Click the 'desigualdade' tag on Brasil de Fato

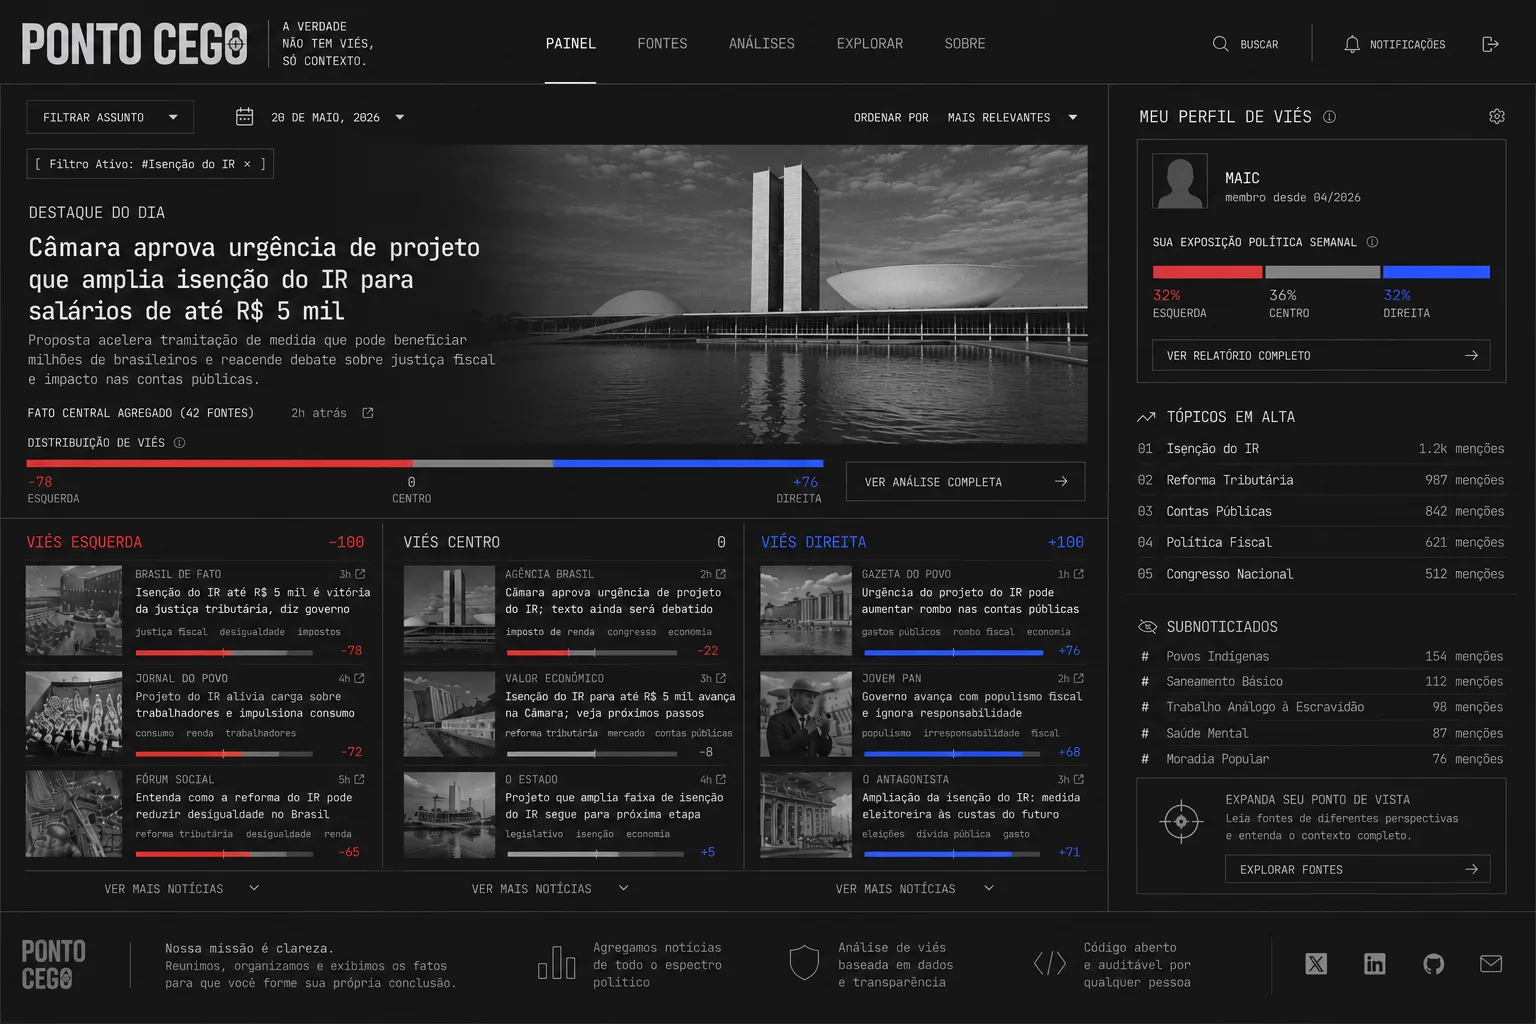(252, 632)
